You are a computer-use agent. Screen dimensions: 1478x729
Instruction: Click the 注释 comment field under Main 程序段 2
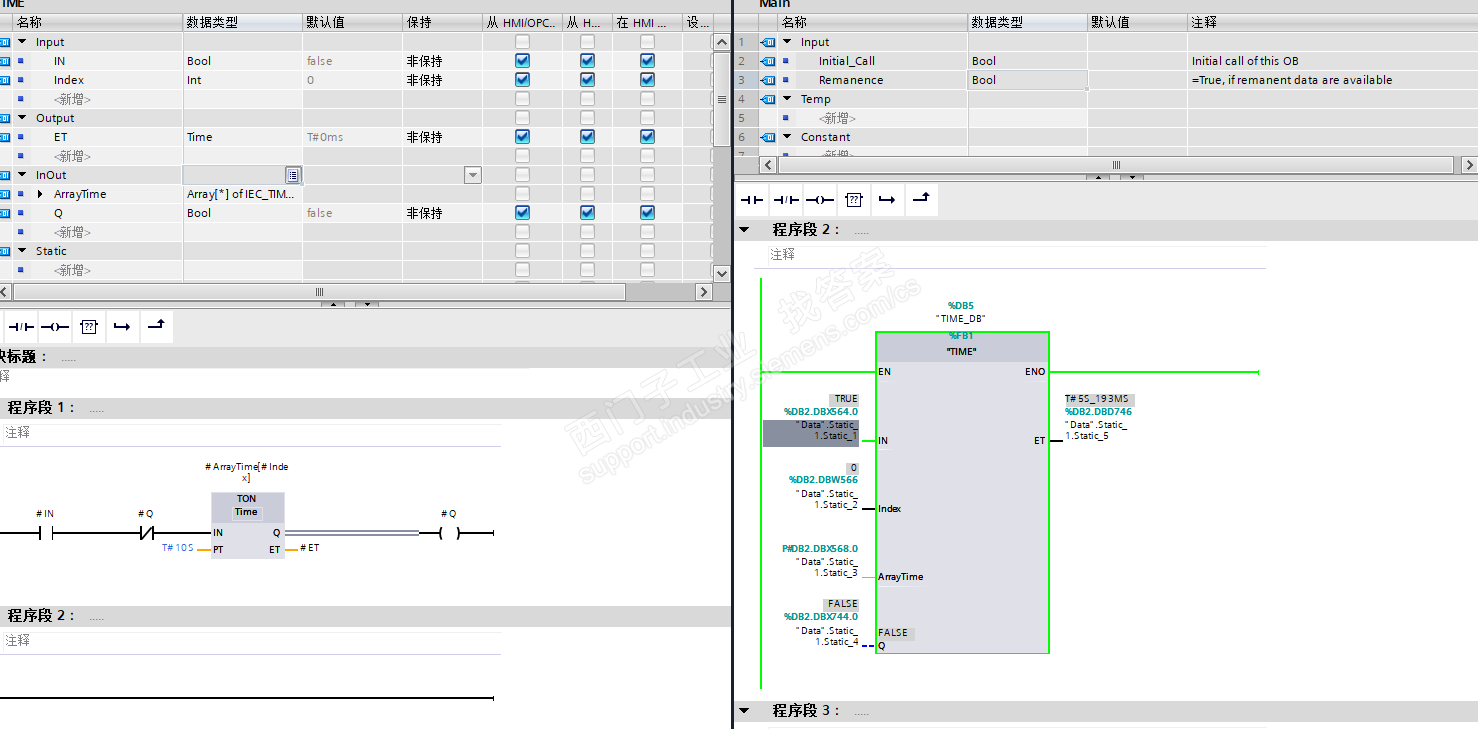pos(1016,255)
